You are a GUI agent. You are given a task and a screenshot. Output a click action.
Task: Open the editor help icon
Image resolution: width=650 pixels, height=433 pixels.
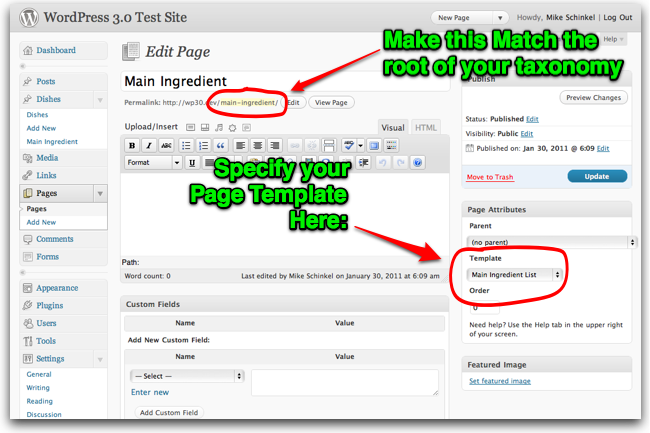(x=417, y=162)
